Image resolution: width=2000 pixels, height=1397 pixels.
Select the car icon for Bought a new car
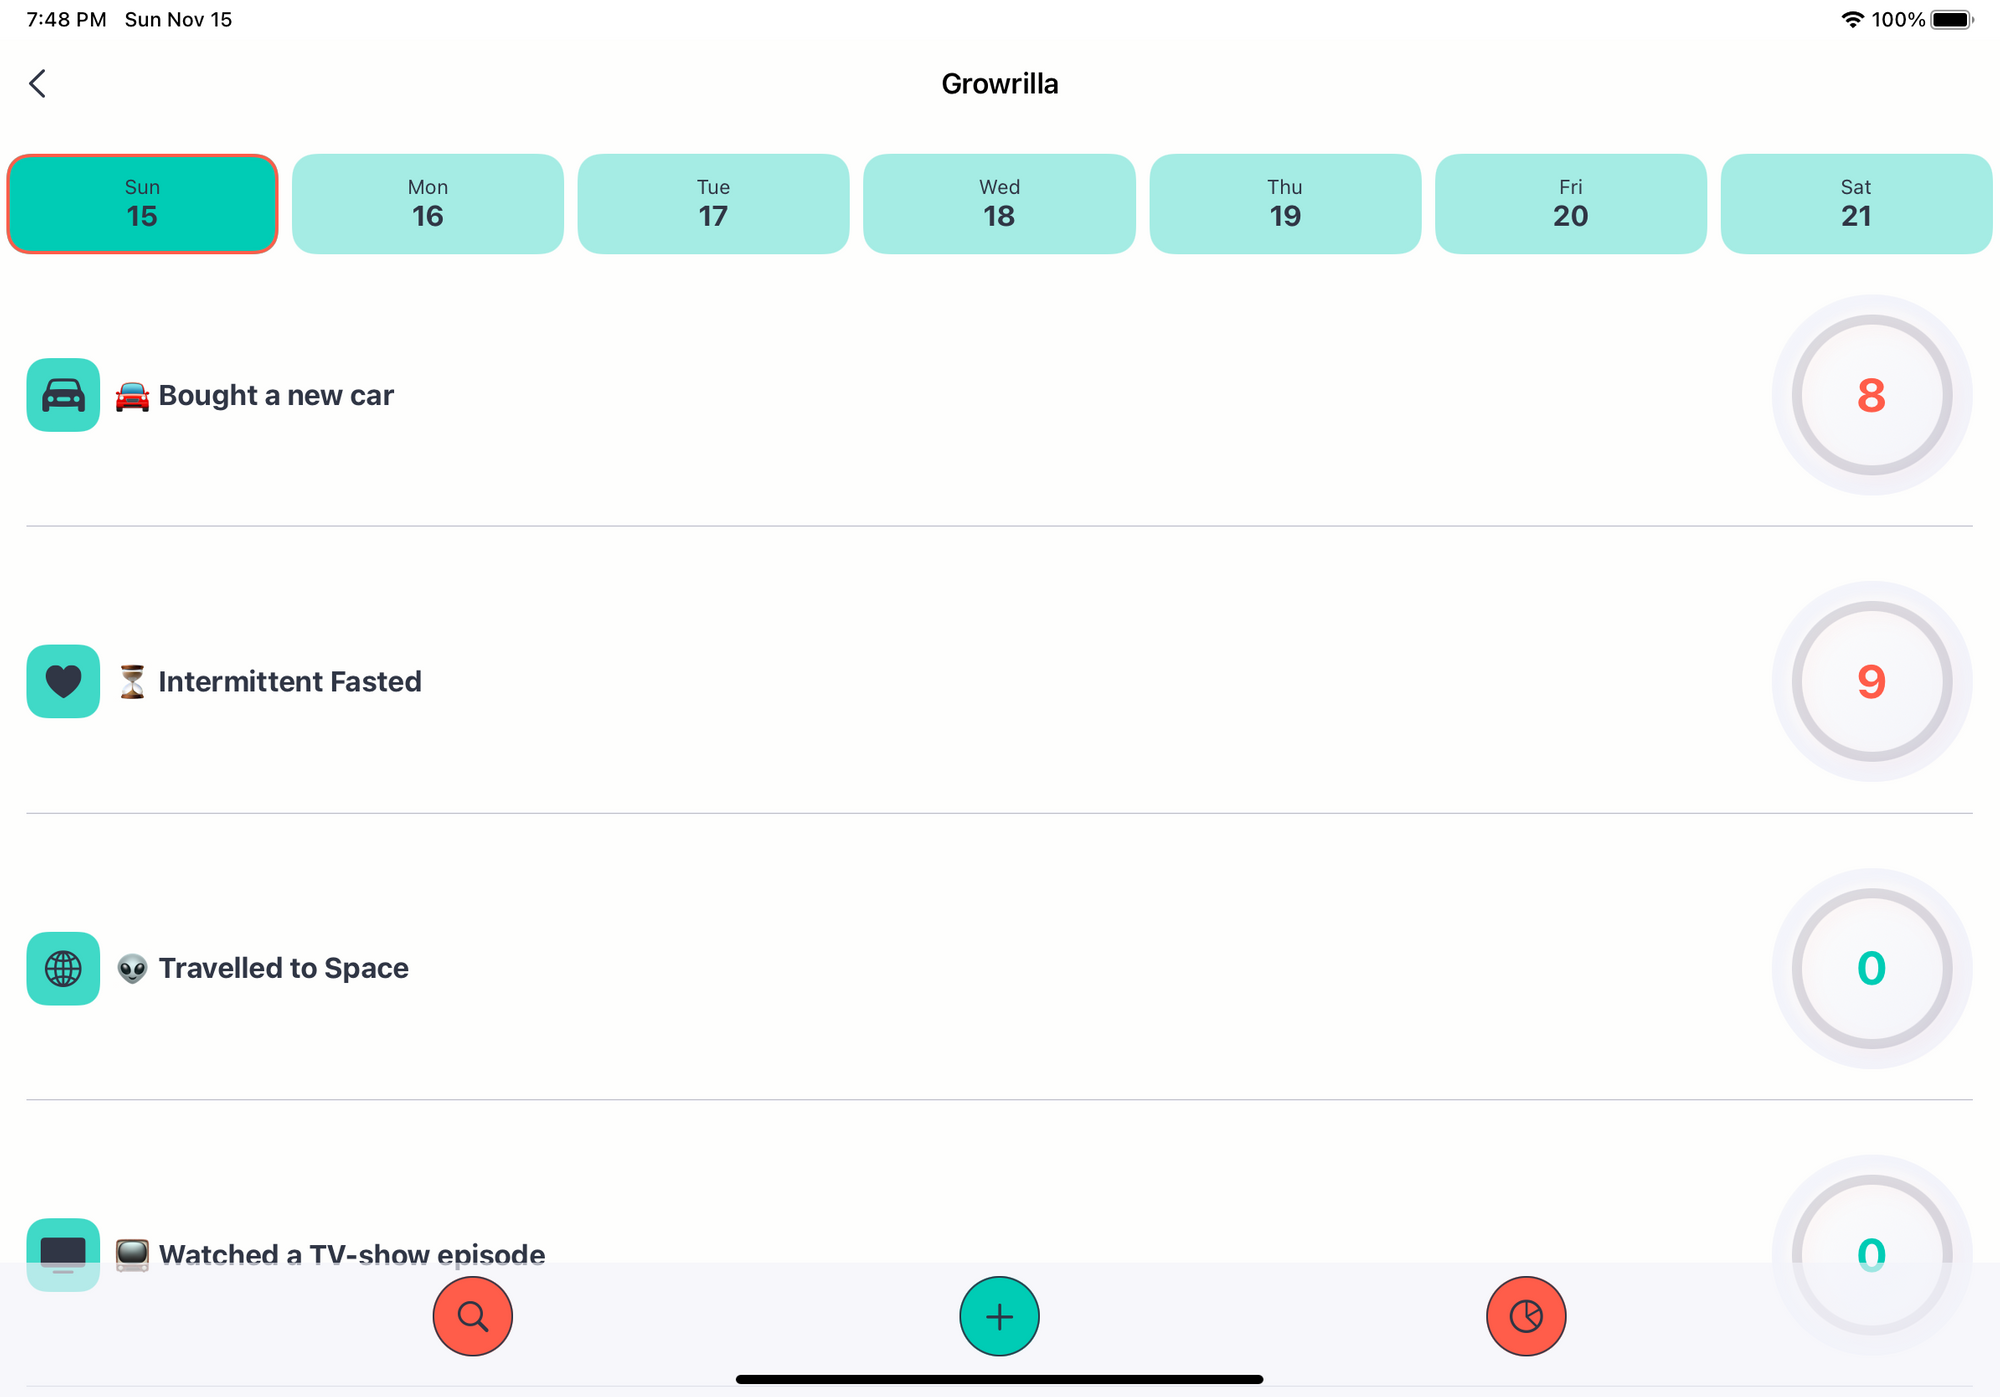(62, 395)
